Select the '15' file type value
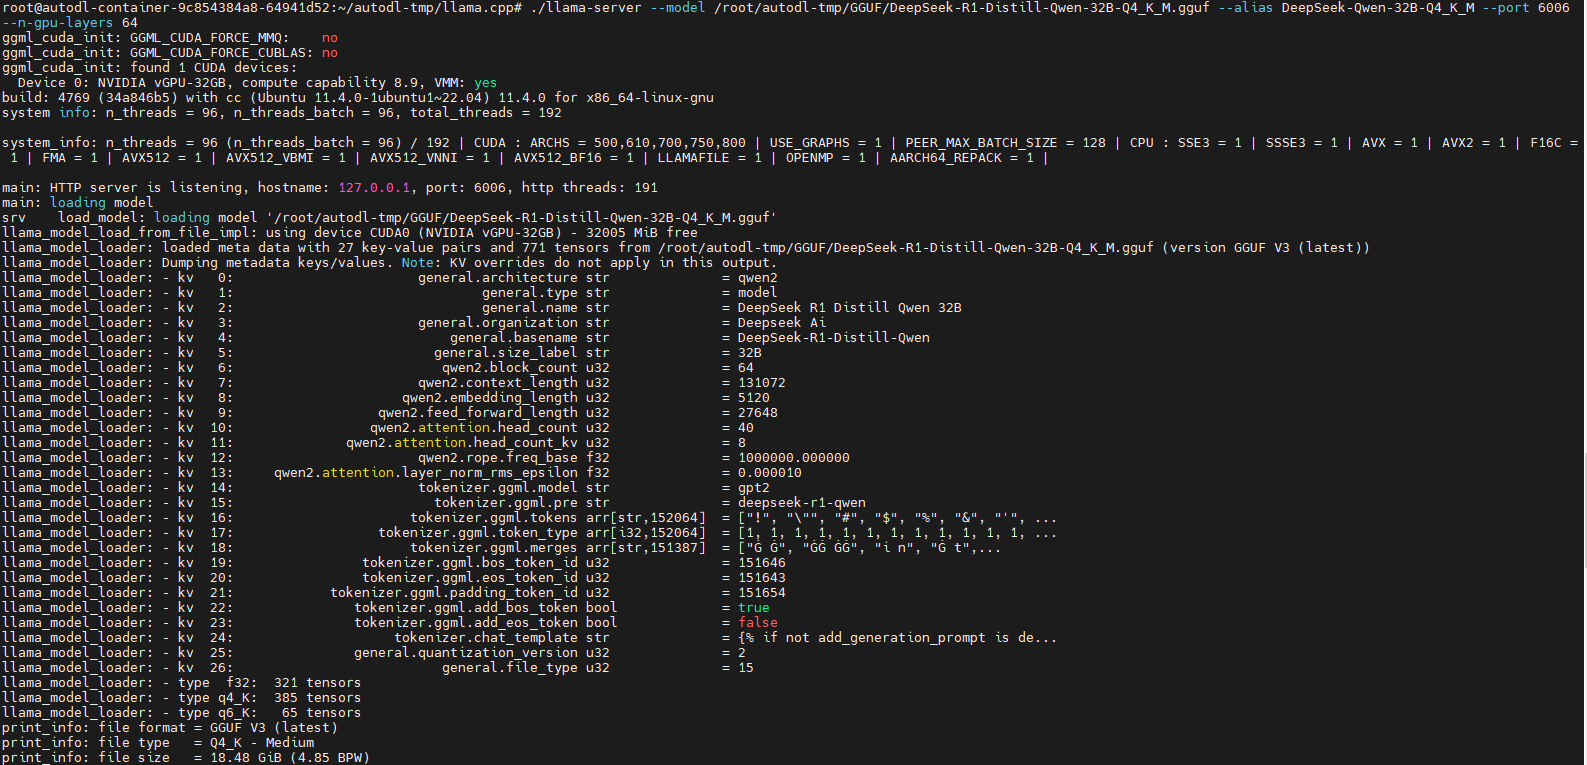The width and height of the screenshot is (1587, 765). click(x=746, y=668)
